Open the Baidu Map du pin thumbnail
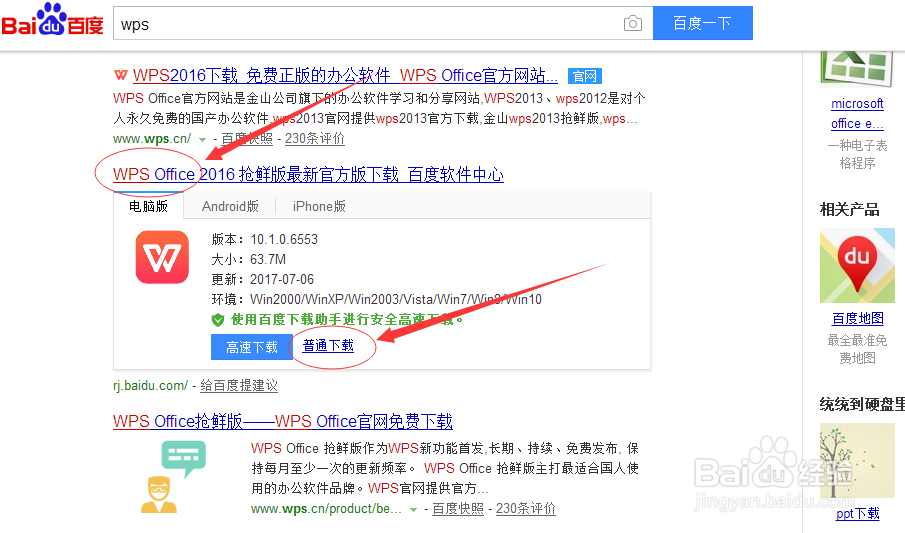This screenshot has width=905, height=533. [x=857, y=266]
